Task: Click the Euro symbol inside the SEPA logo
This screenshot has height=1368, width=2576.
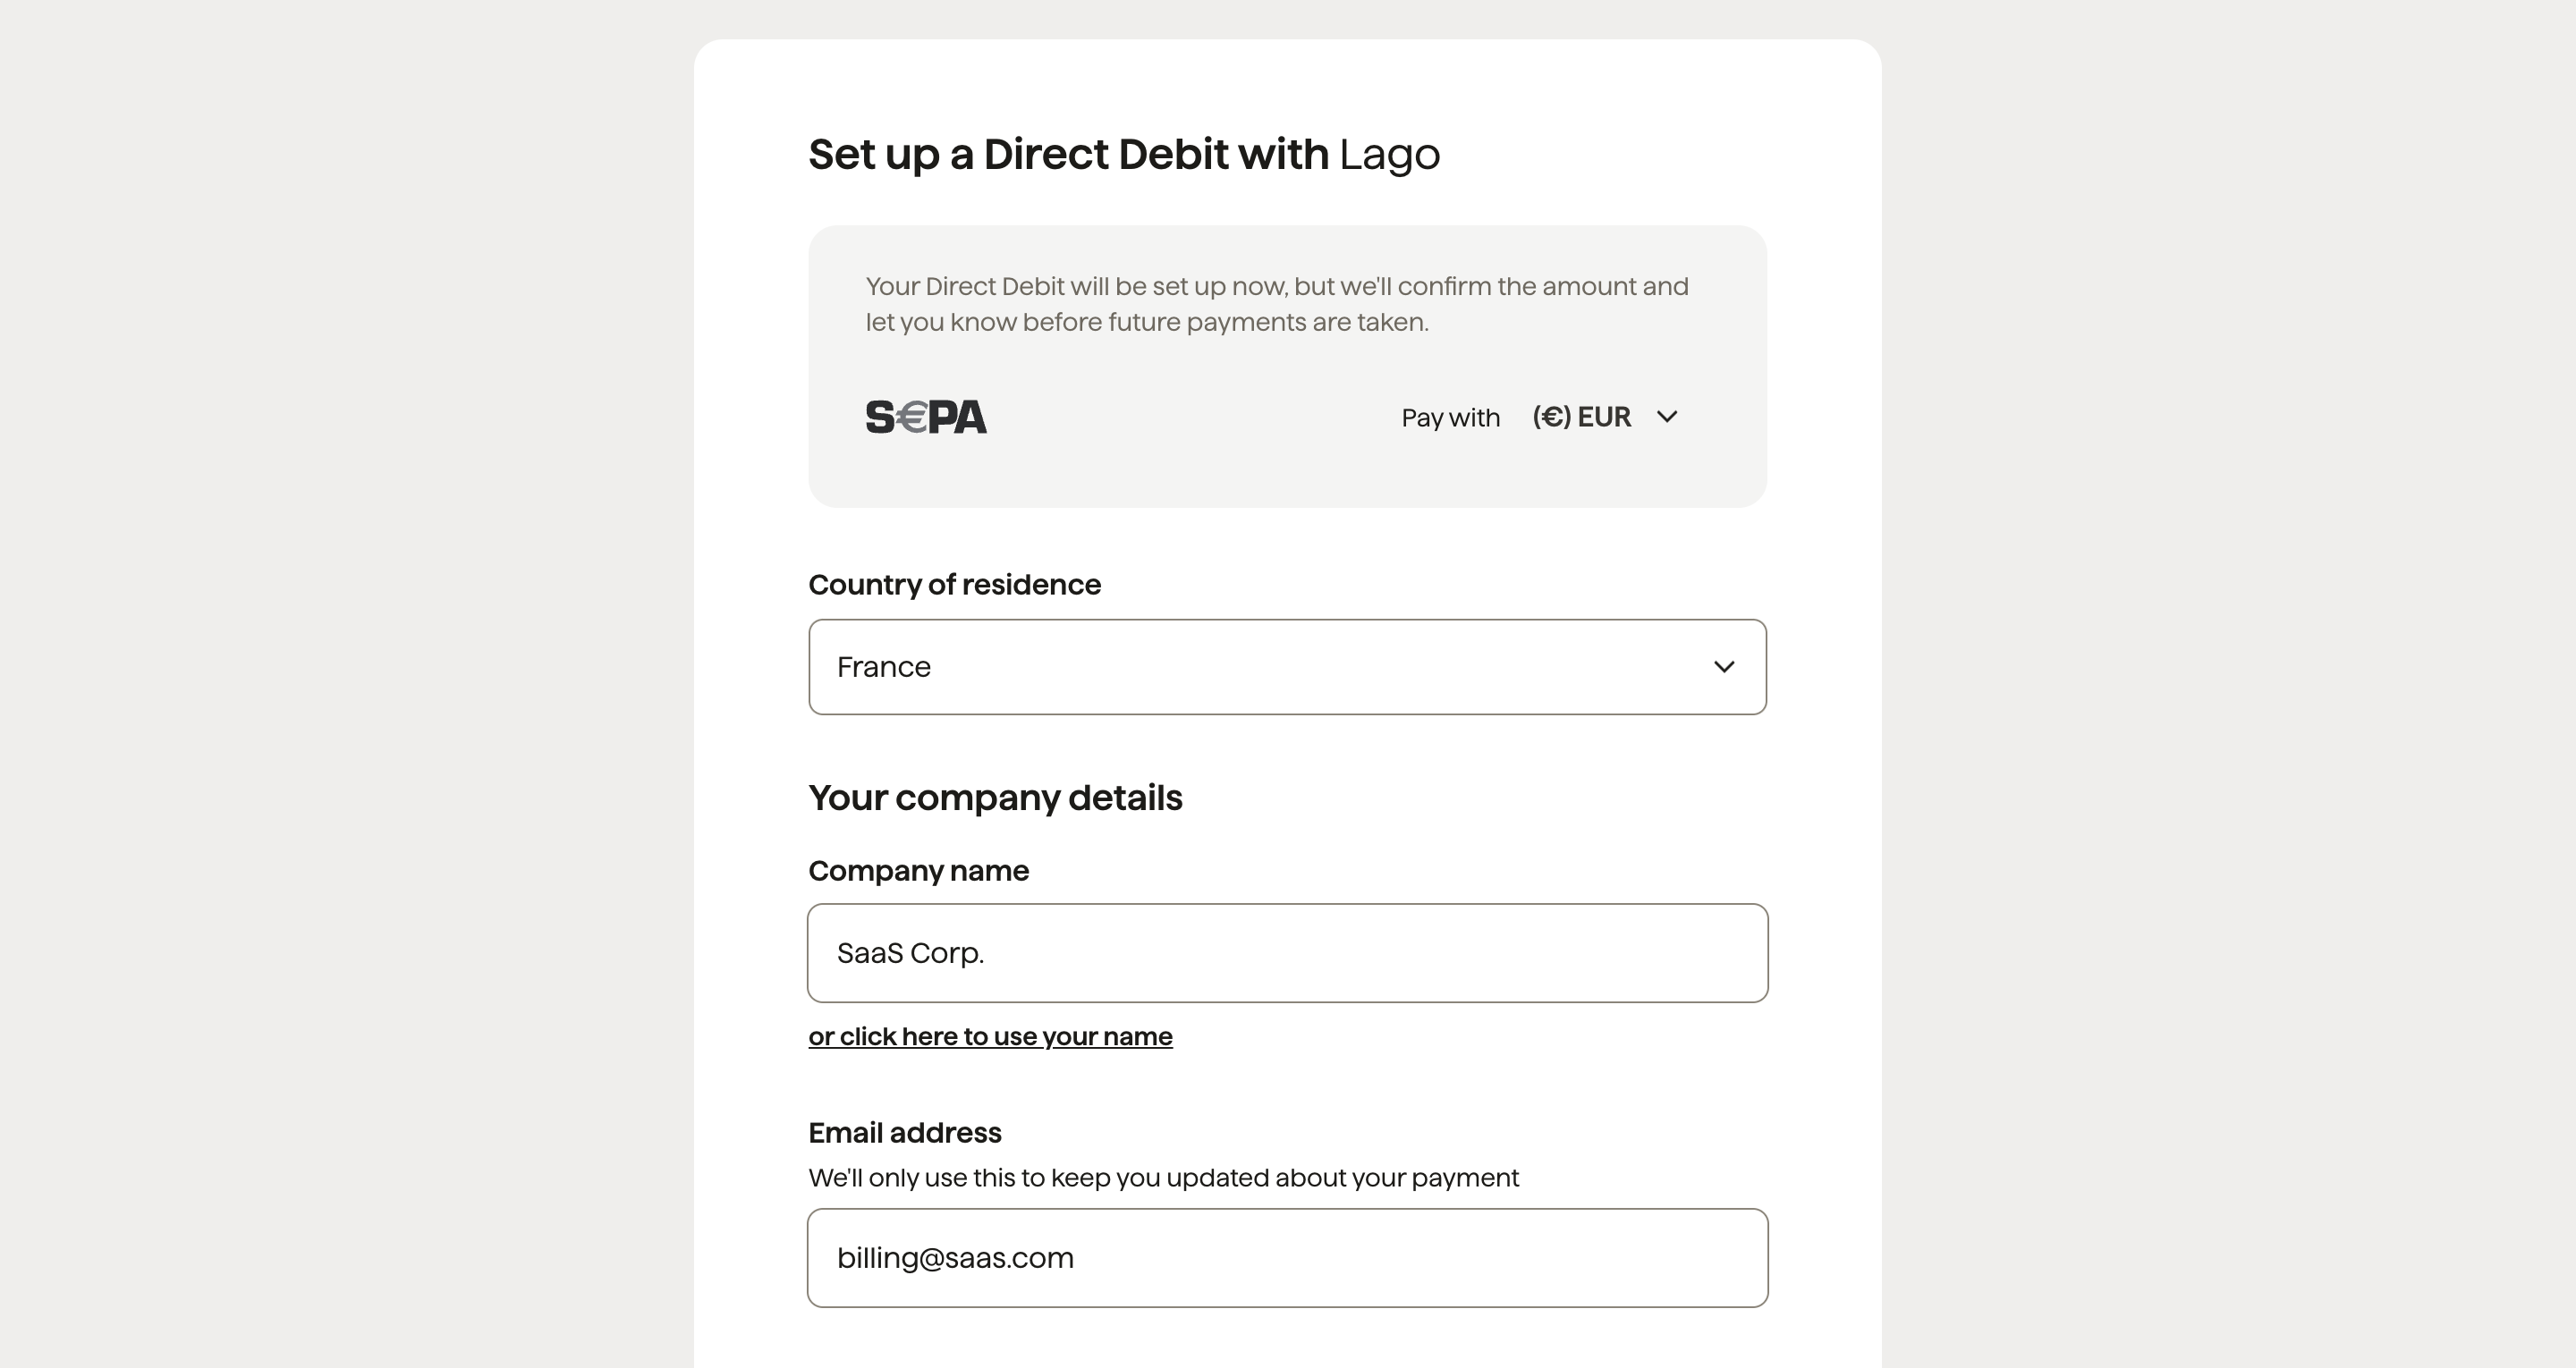Action: pyautogui.click(x=911, y=417)
